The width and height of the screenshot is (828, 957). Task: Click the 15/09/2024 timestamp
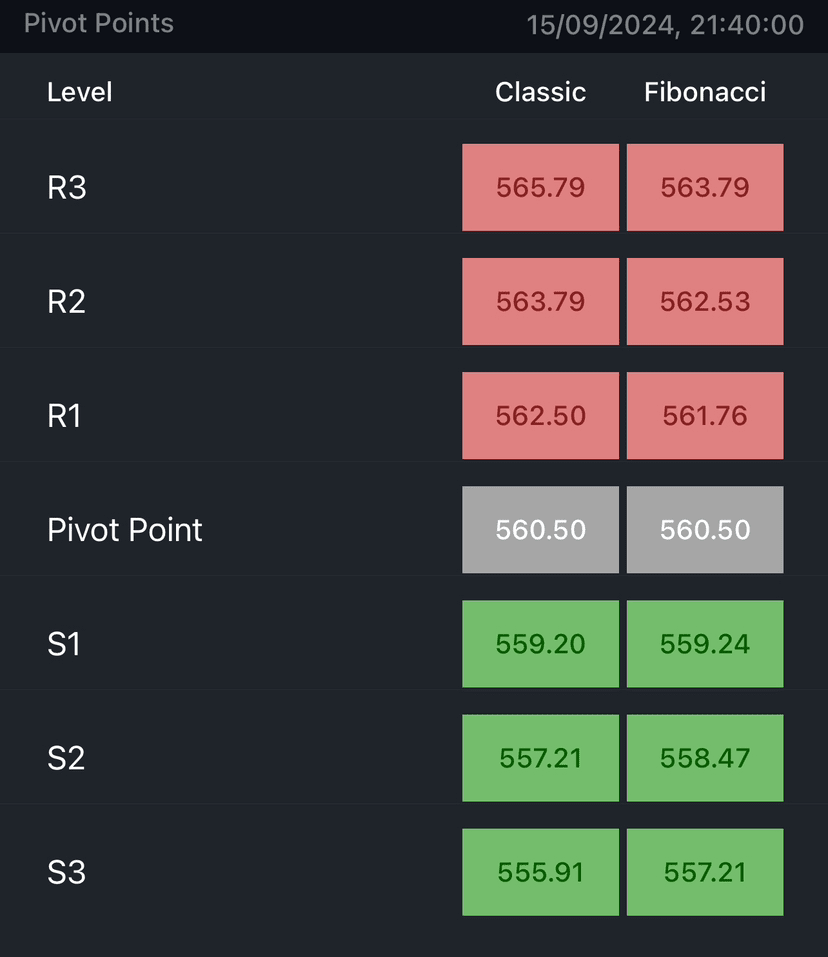[665, 25]
